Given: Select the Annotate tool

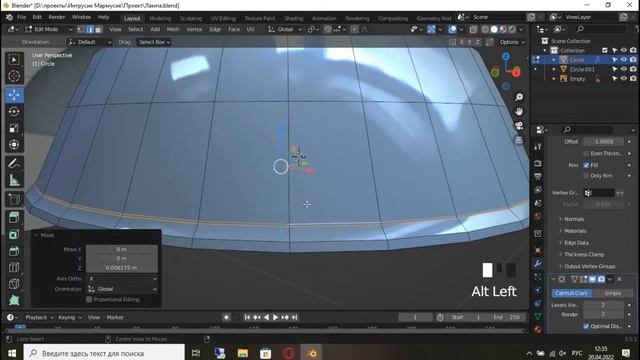Looking at the screenshot, I should tap(14, 164).
